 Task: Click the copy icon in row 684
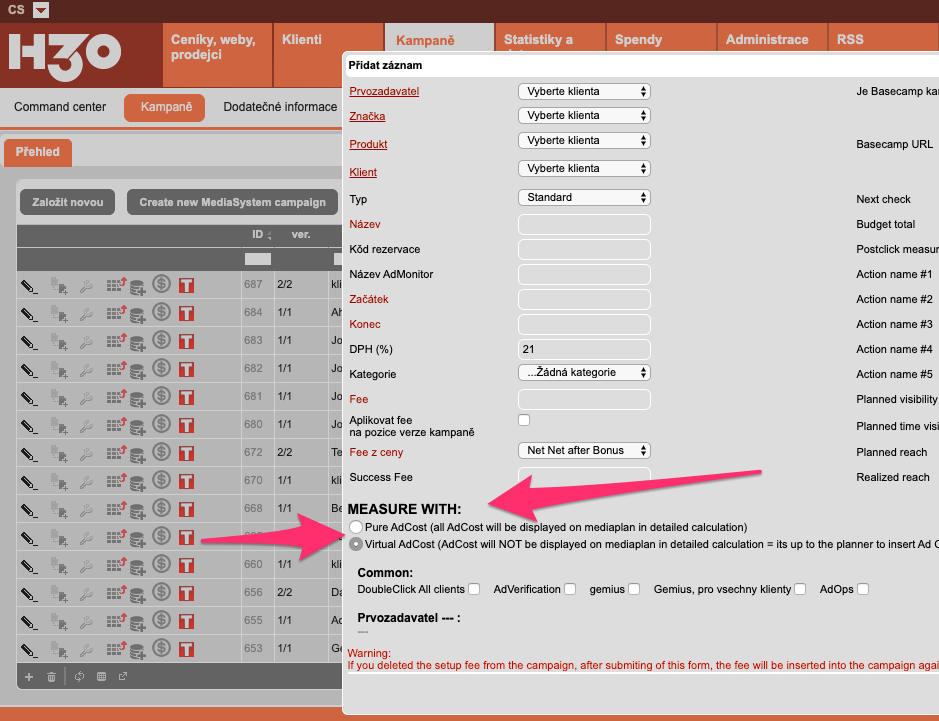pos(60,314)
